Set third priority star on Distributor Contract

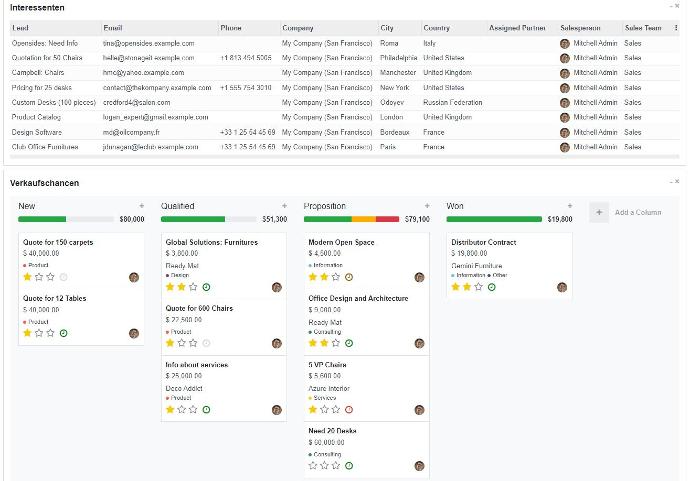click(x=479, y=287)
